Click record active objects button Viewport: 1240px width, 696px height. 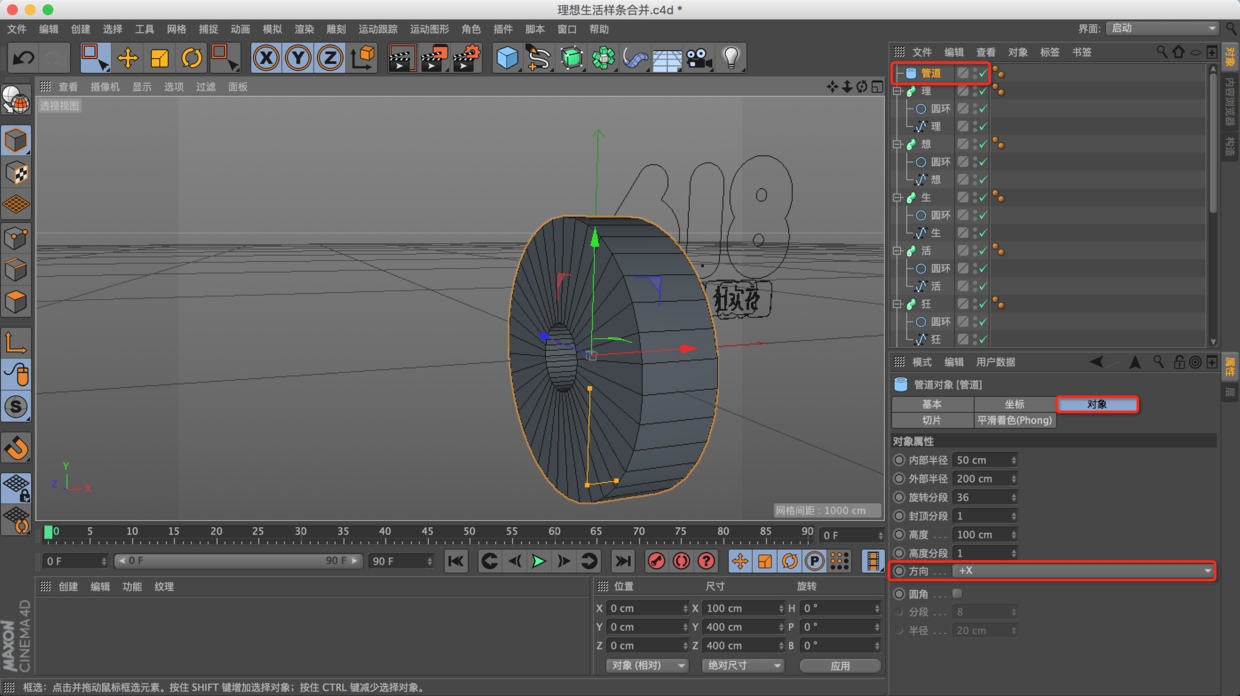(656, 562)
